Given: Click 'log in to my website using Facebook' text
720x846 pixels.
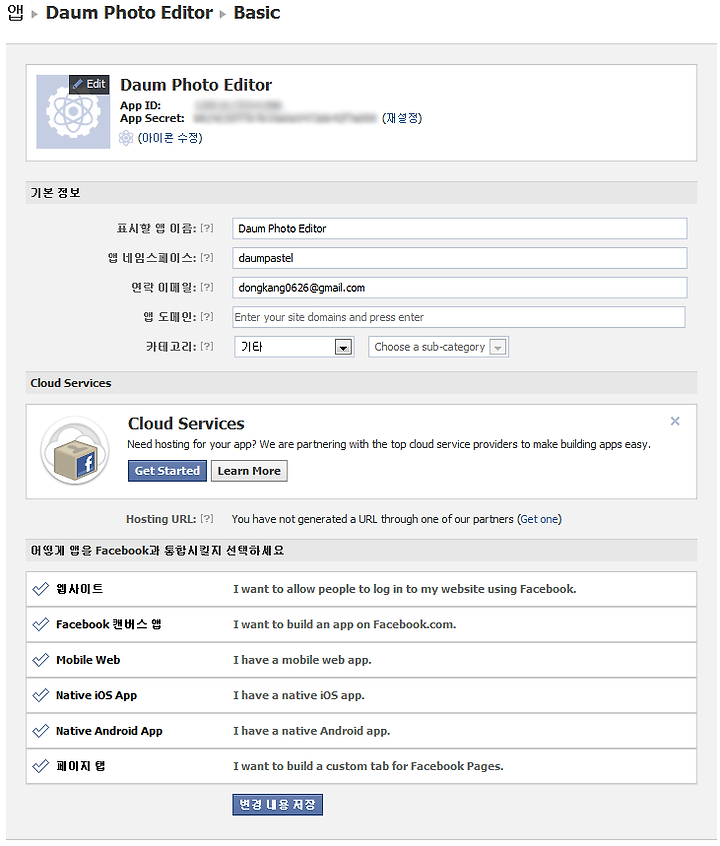Looking at the screenshot, I should coord(474,589).
